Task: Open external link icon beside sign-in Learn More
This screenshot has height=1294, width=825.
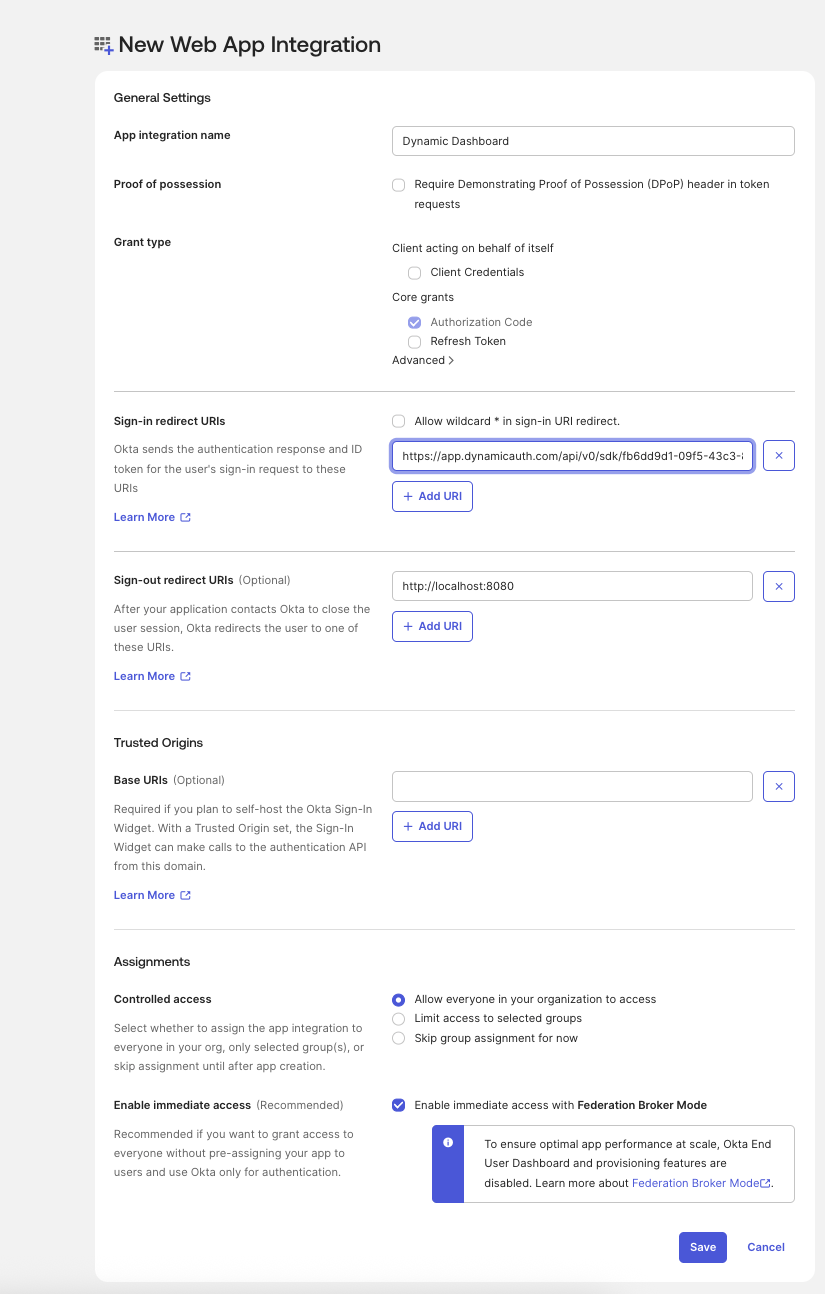Action: pyautogui.click(x=185, y=518)
